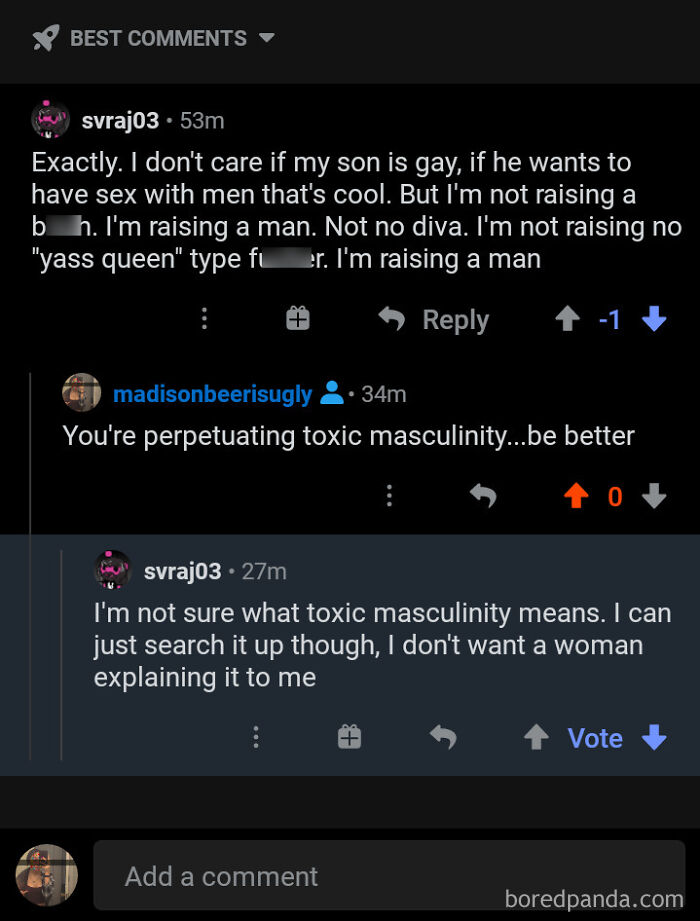Click the Add a comment field
Viewport: 700px width, 921px height.
pos(221,875)
